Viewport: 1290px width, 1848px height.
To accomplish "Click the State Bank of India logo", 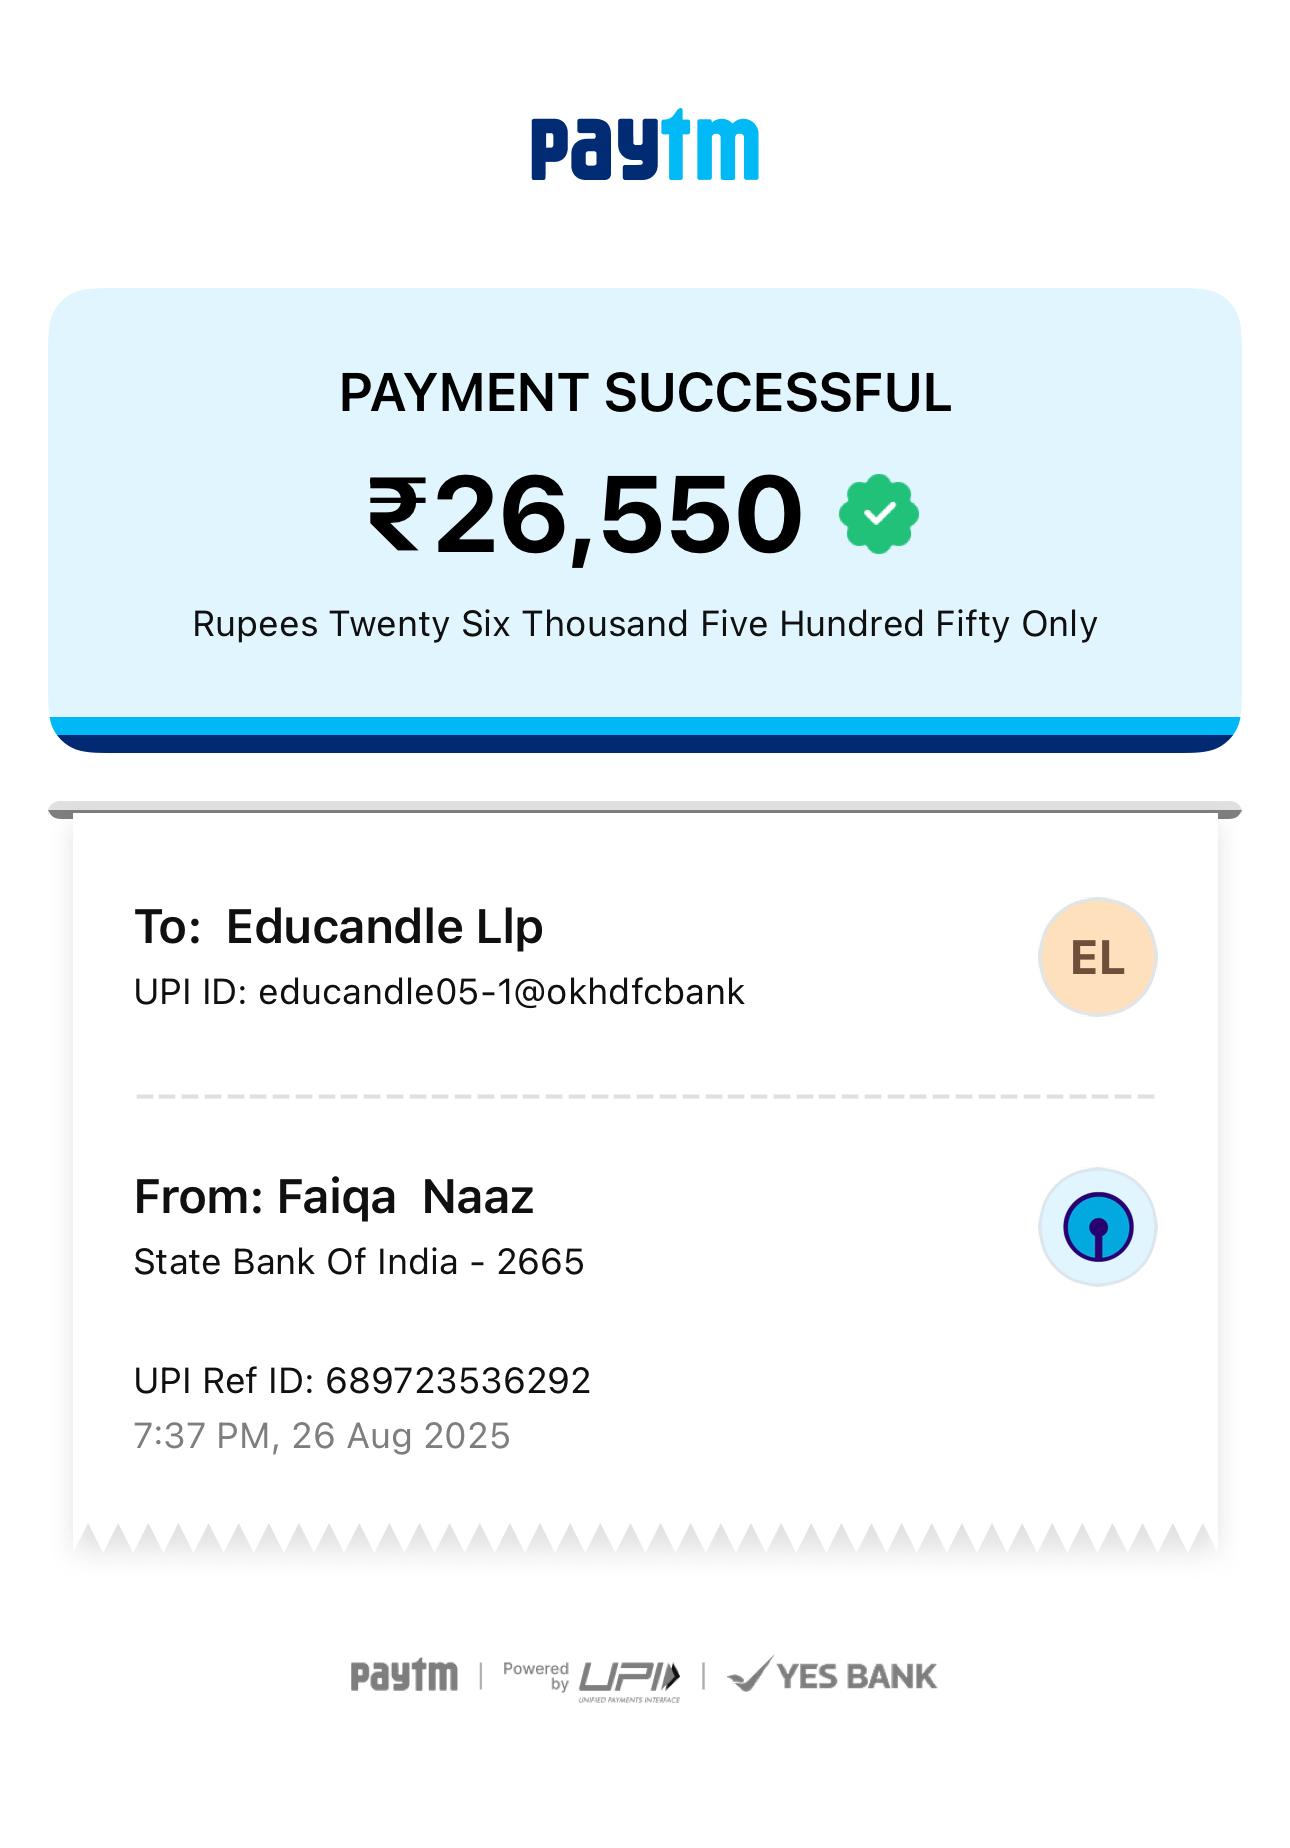I will click(x=1097, y=1227).
